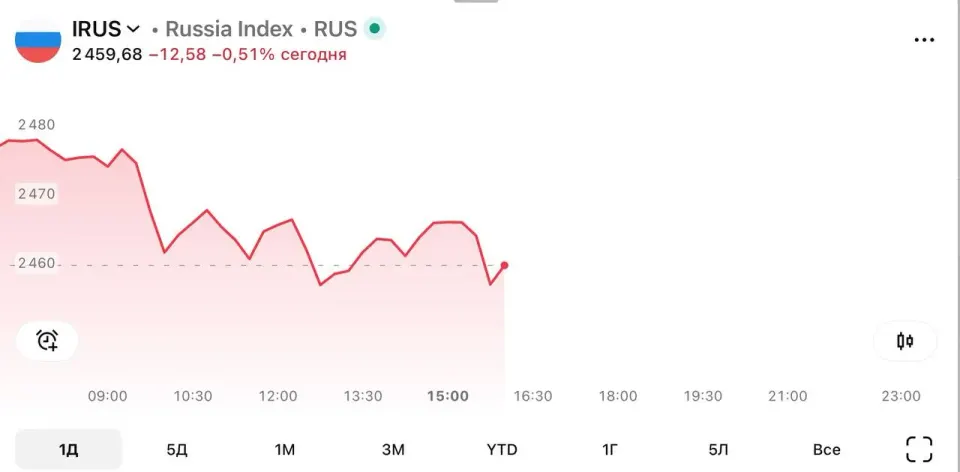Add a price alert with the alarm icon
This screenshot has width=960, height=472.
(47, 340)
